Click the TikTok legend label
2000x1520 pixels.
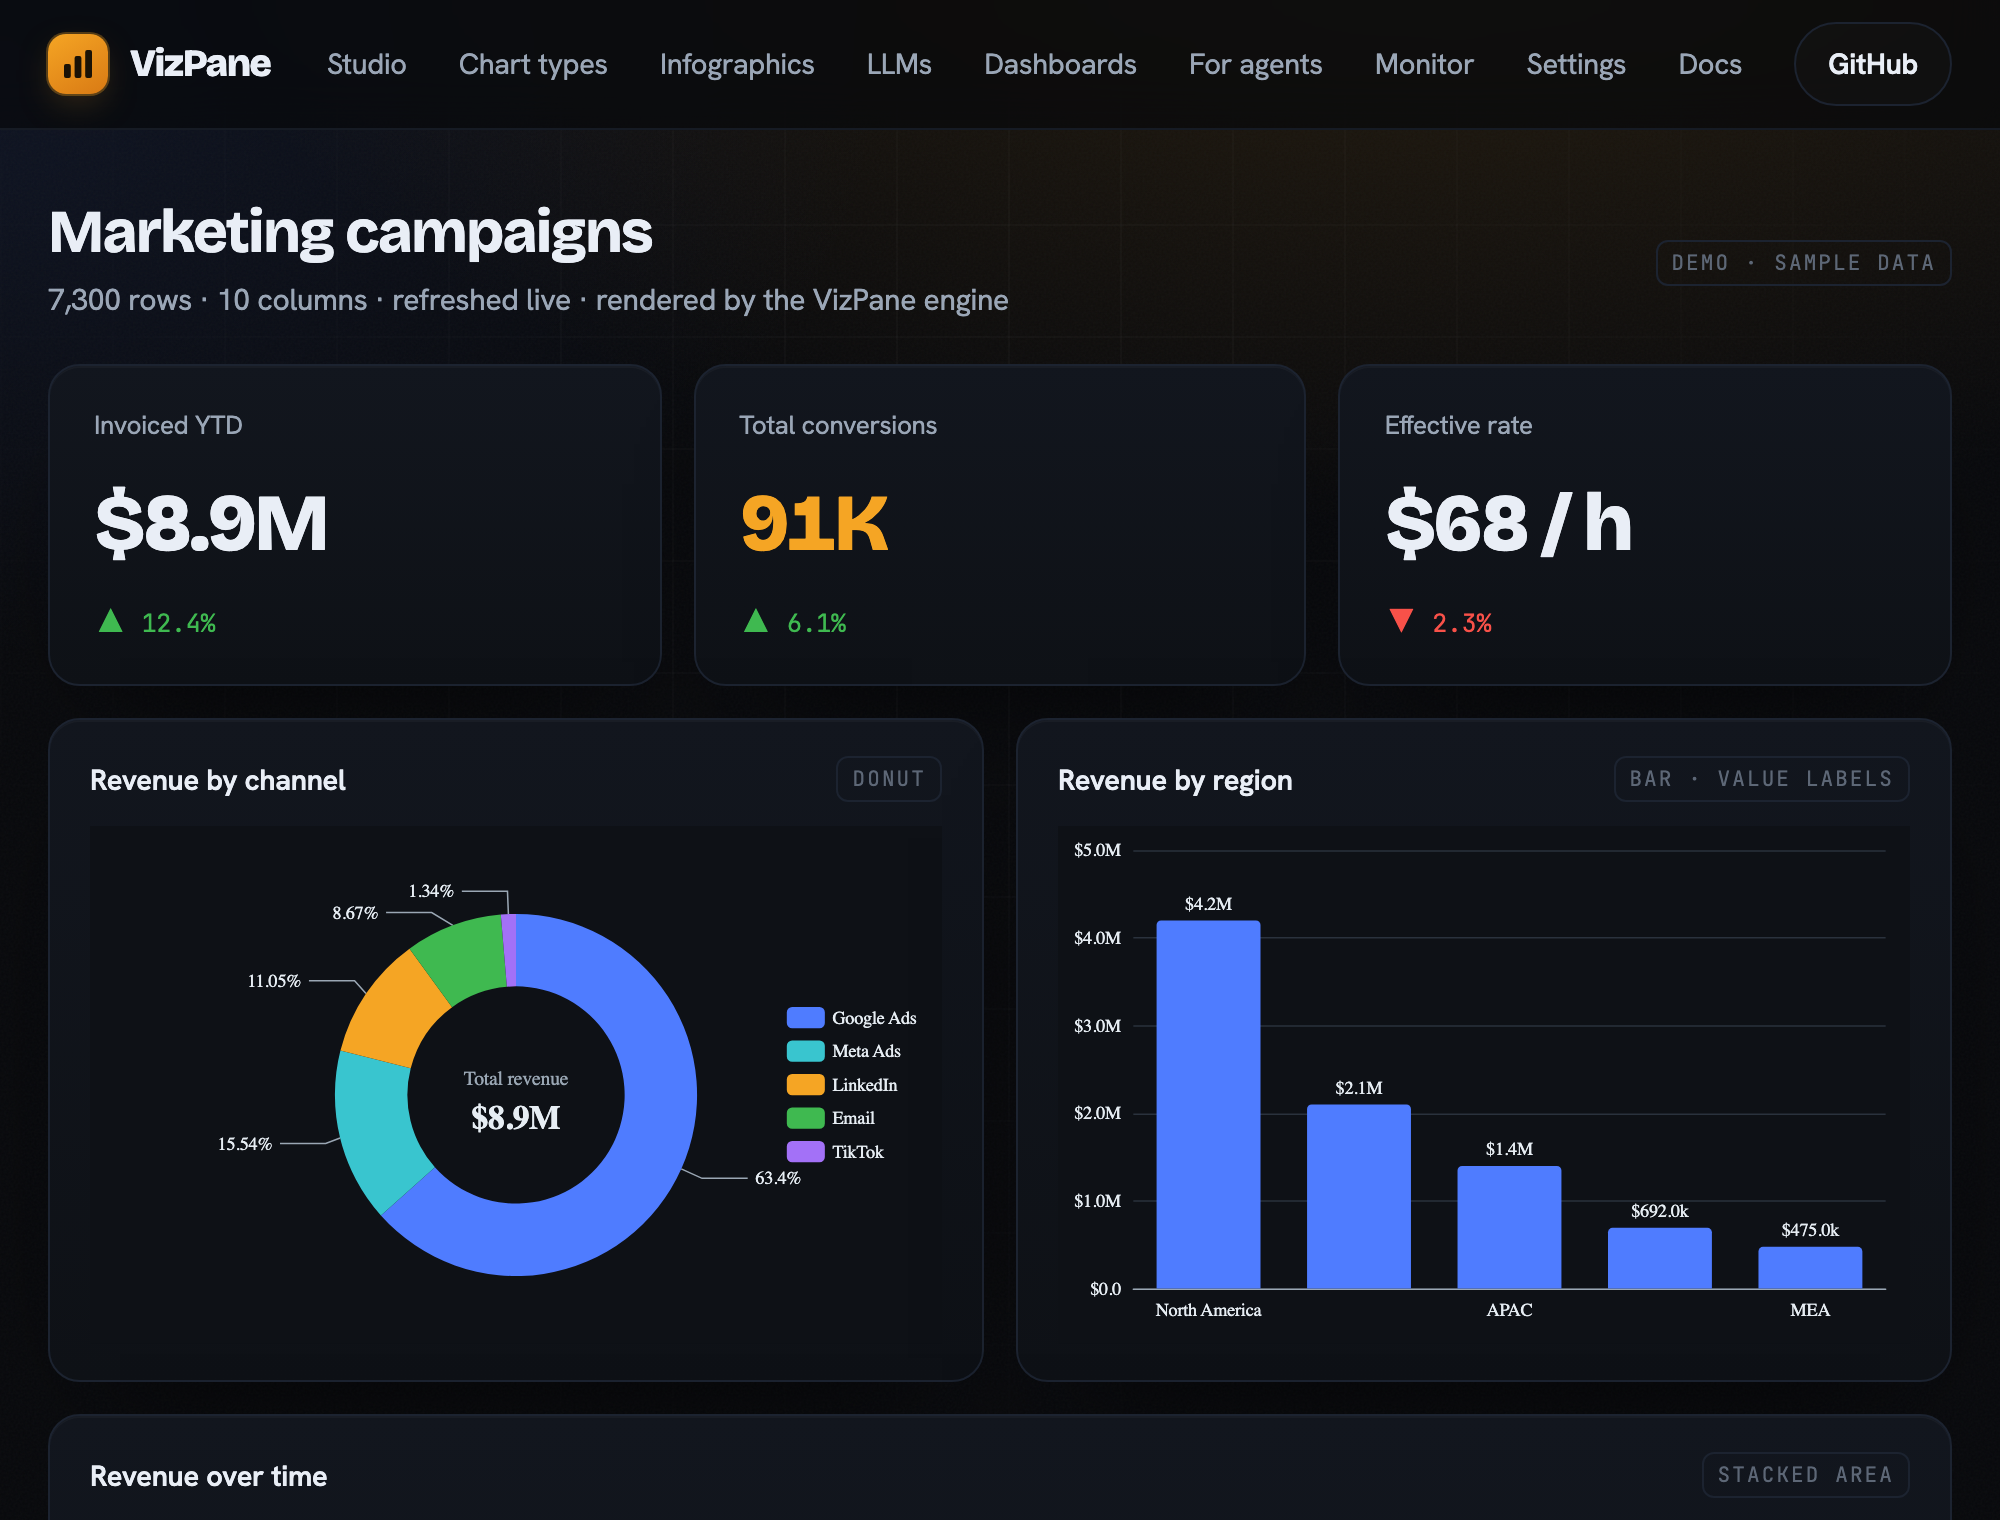click(858, 1152)
